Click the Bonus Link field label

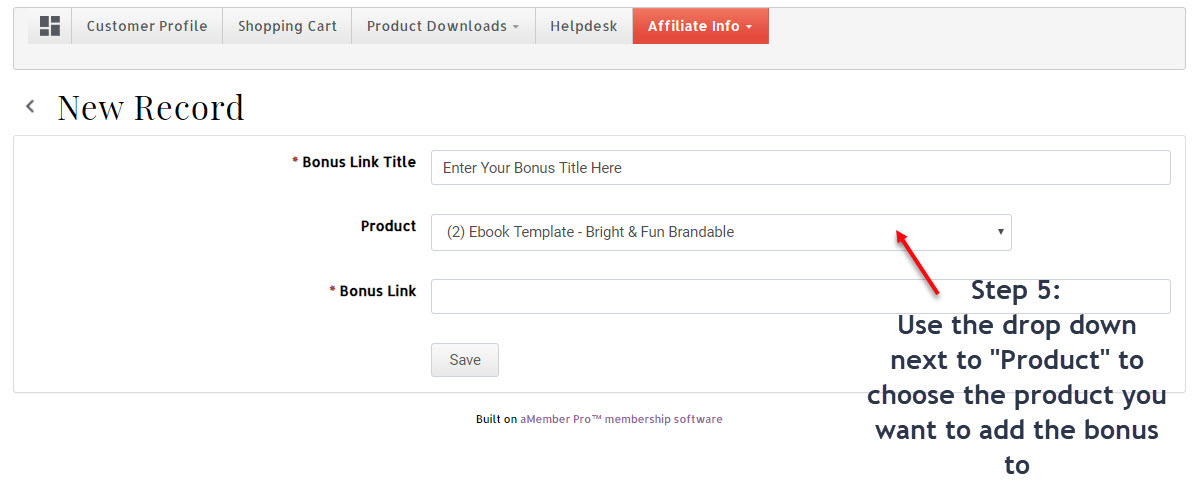tap(373, 291)
